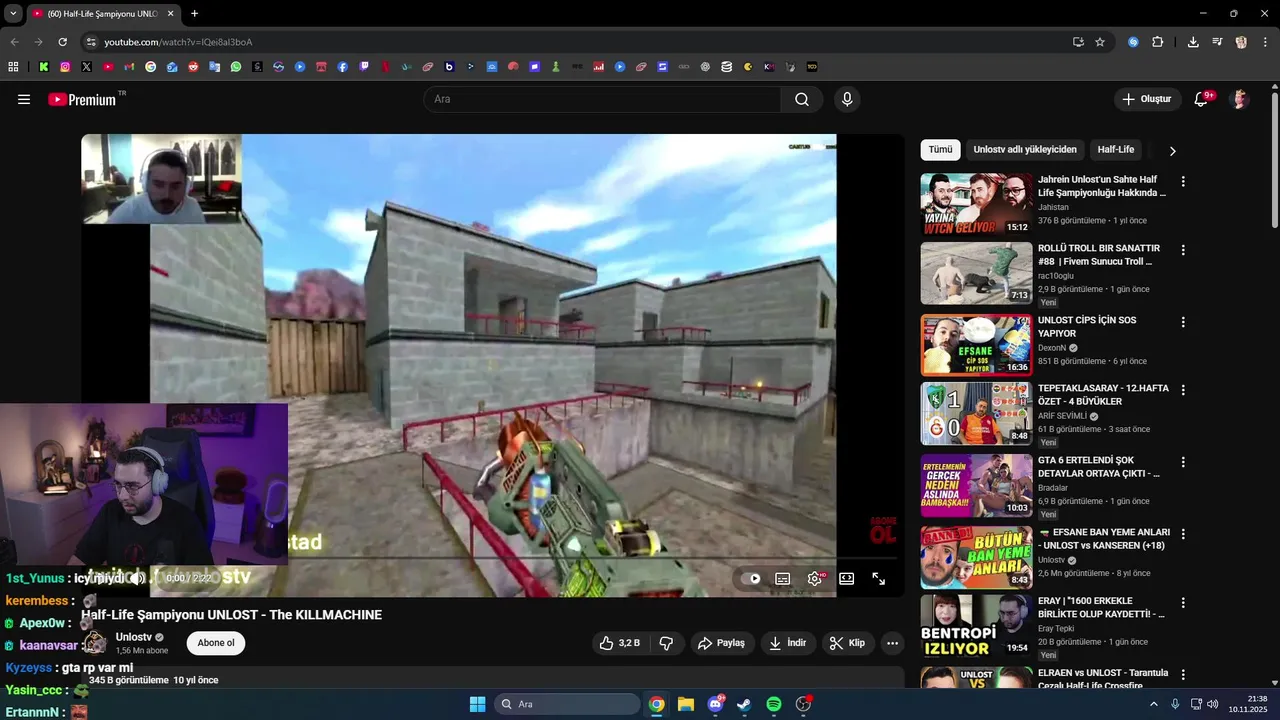
Task: Download video with İndir button
Action: (788, 643)
